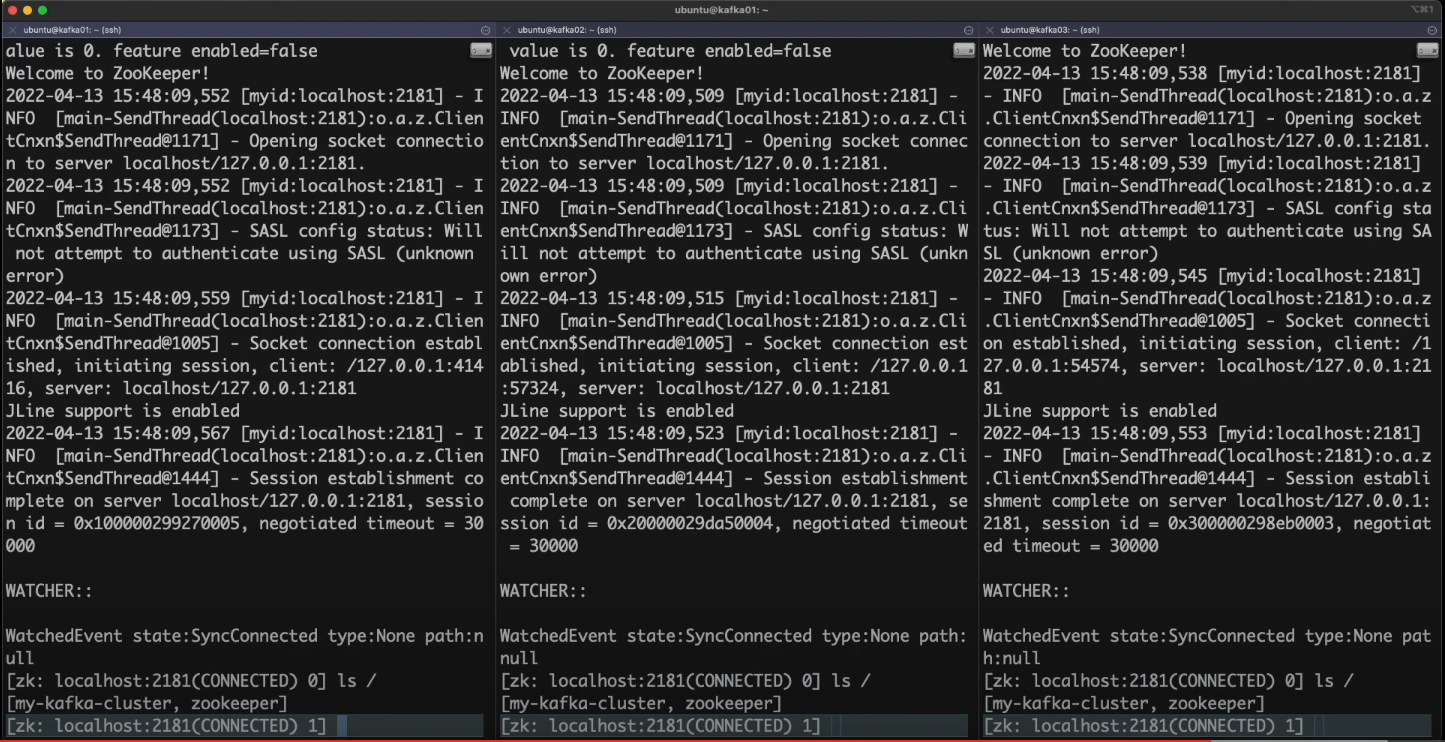
Task: Click 'JLine support is enabled' in kafka03 pane
Action: click(1100, 411)
